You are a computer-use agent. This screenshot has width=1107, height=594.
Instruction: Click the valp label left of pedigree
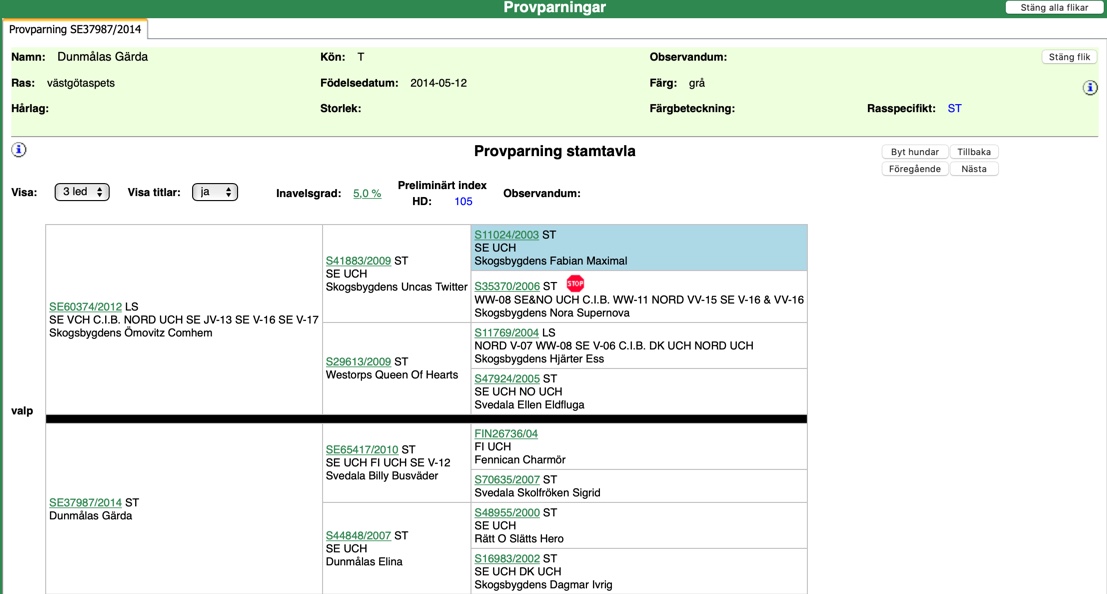pos(22,411)
